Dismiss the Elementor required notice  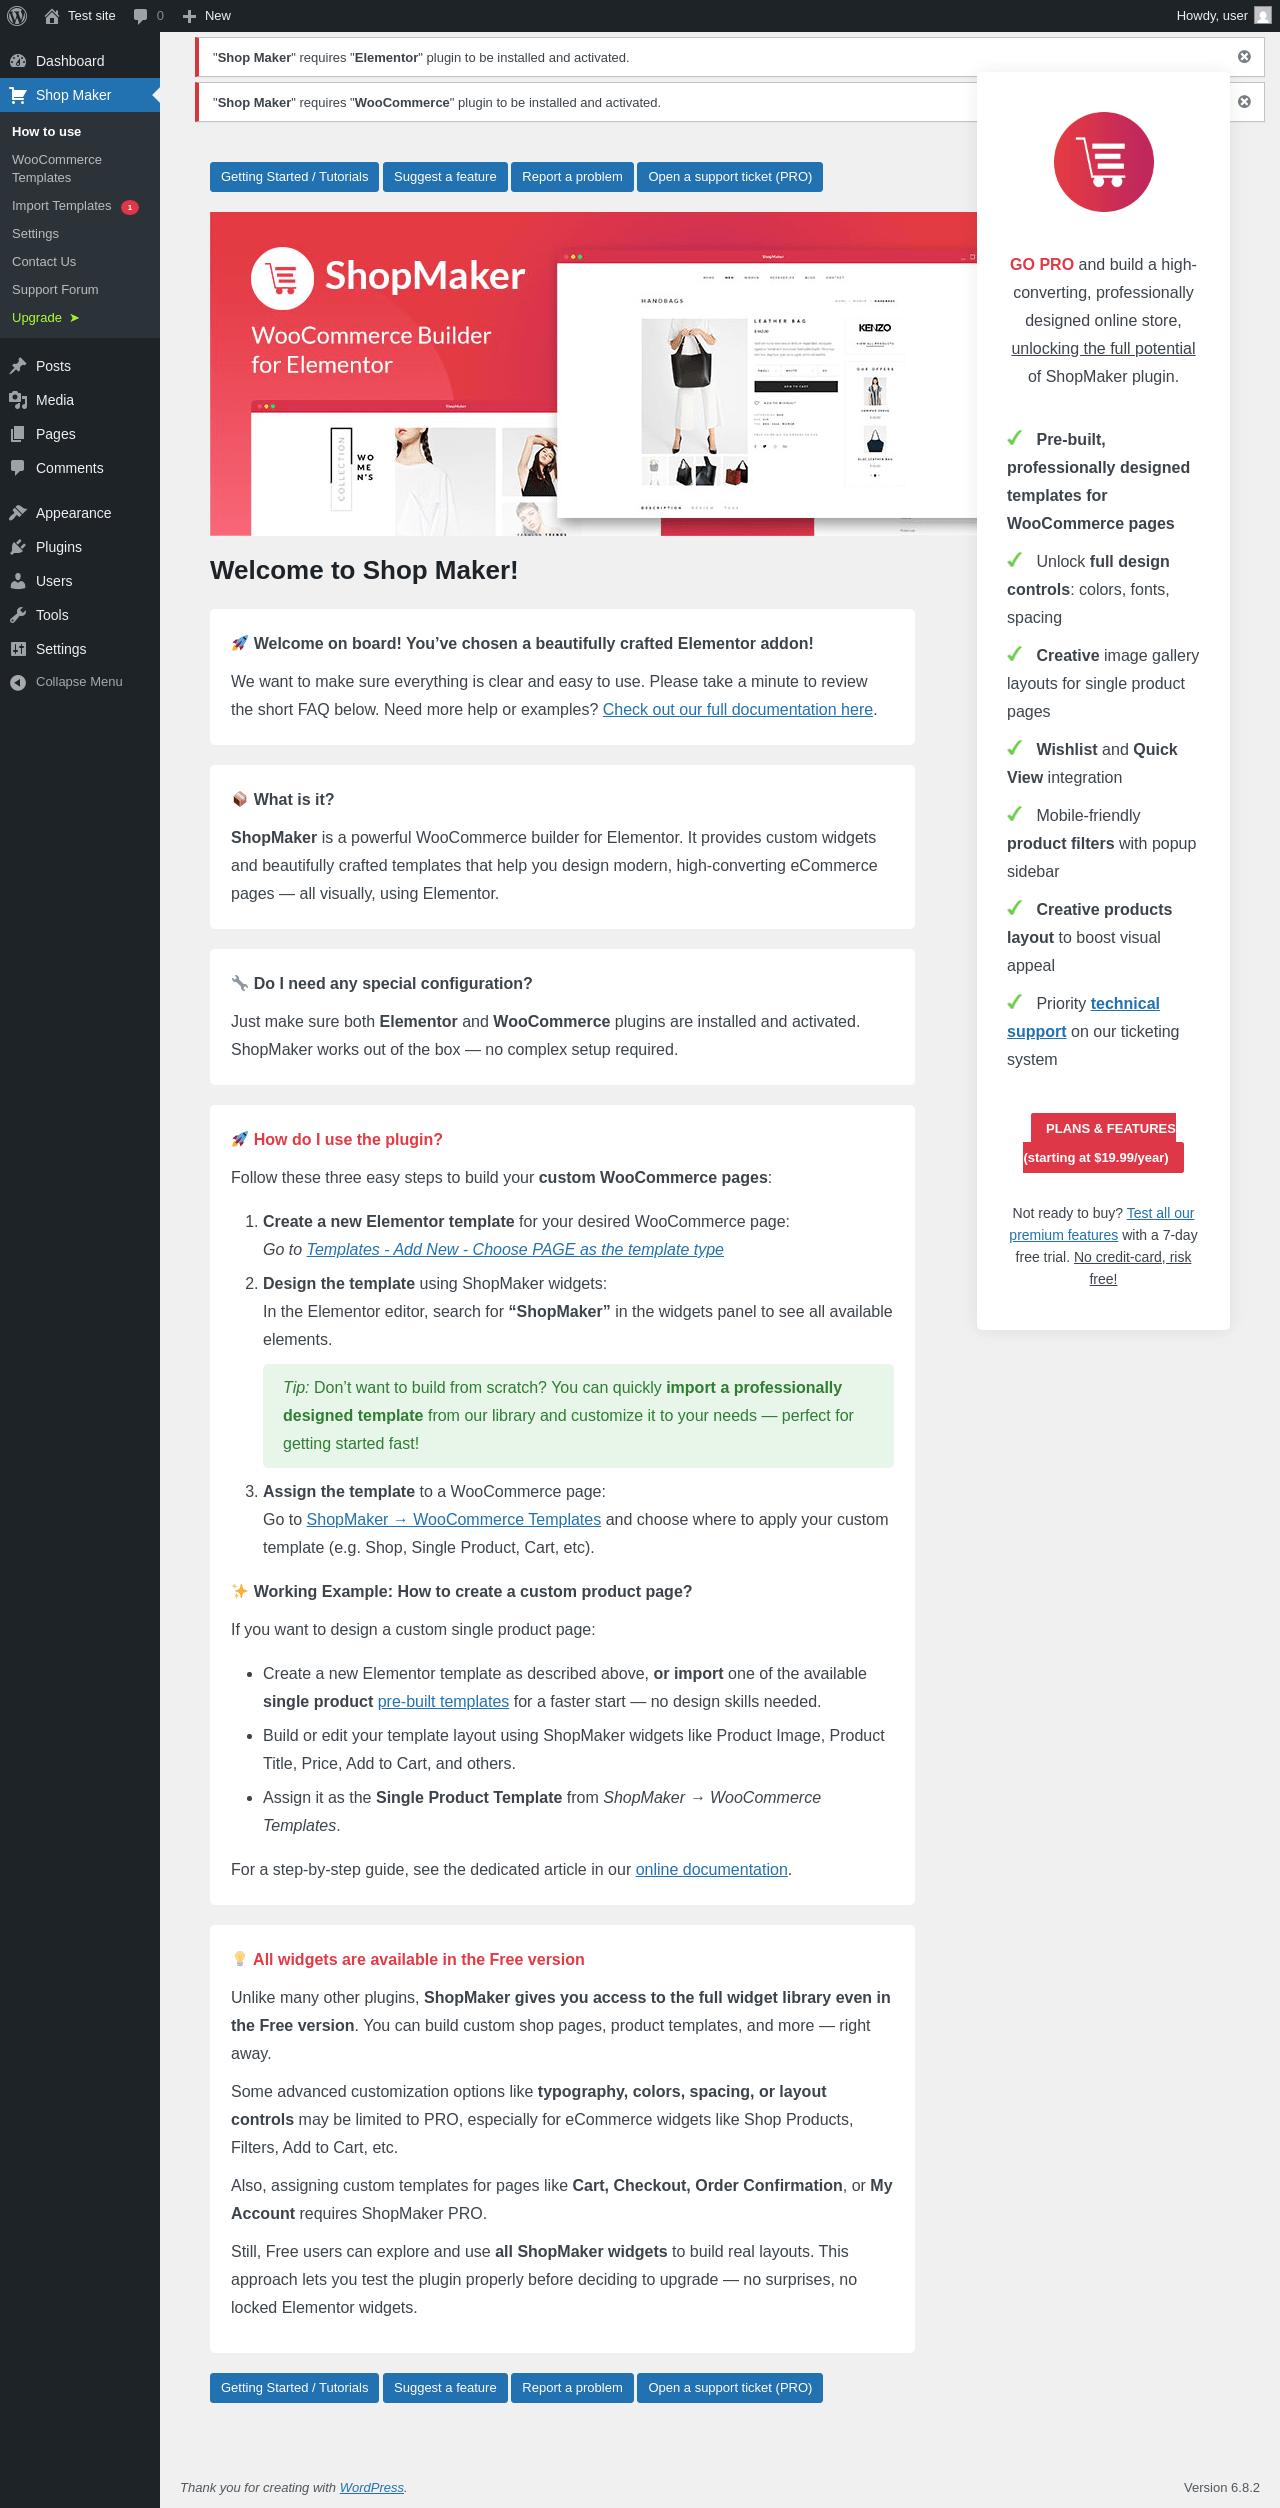(x=1244, y=57)
